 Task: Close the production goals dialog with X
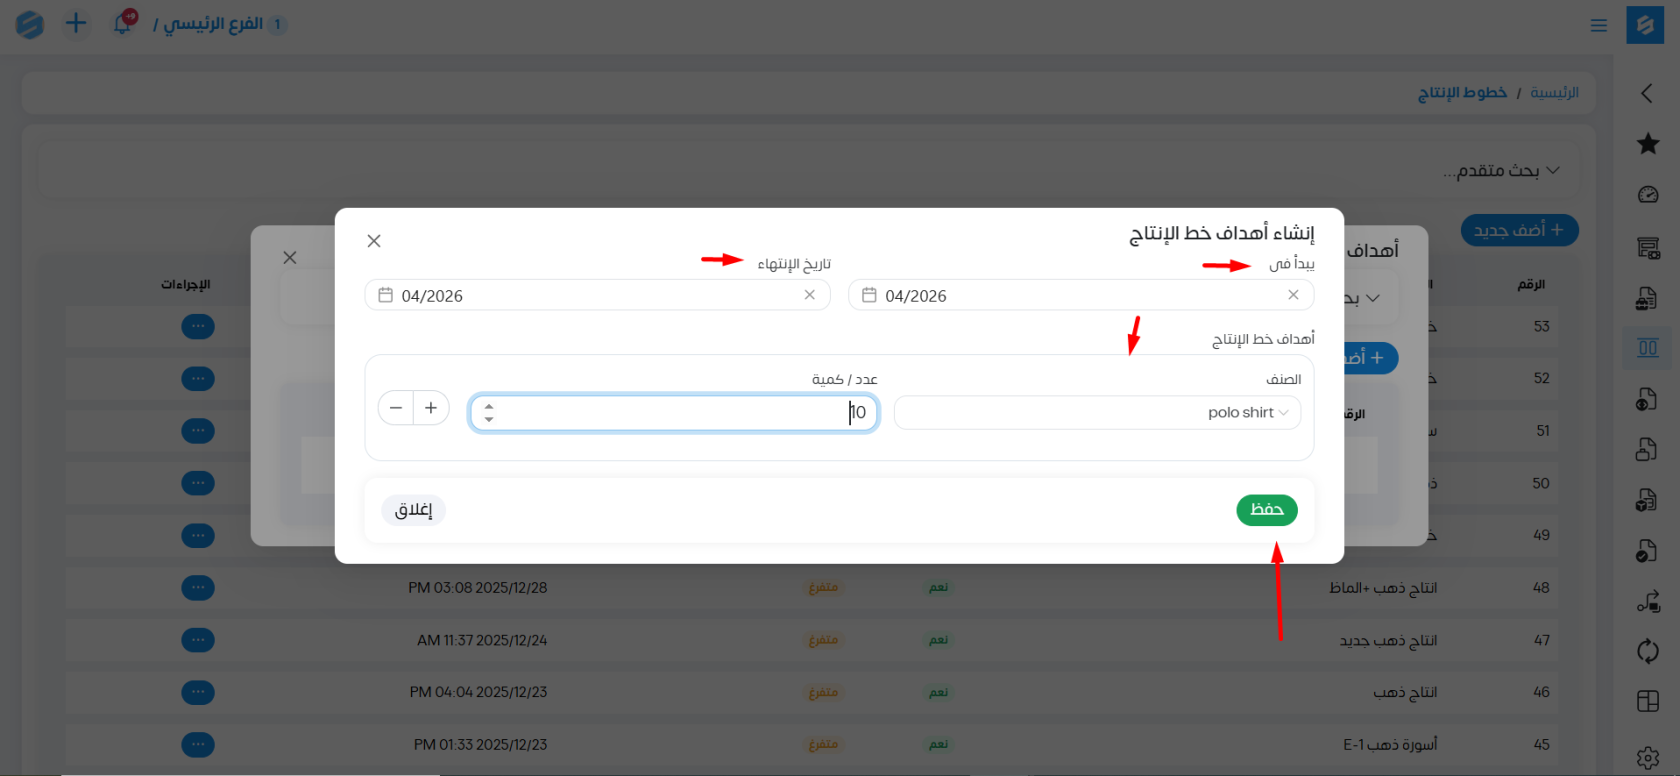[x=374, y=241]
